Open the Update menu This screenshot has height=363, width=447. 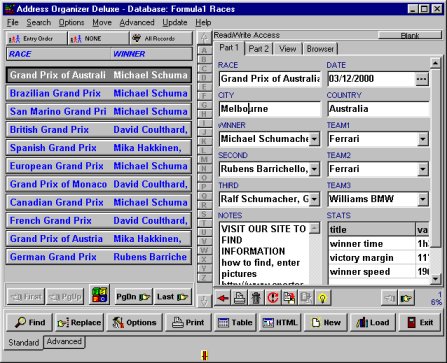coord(175,23)
